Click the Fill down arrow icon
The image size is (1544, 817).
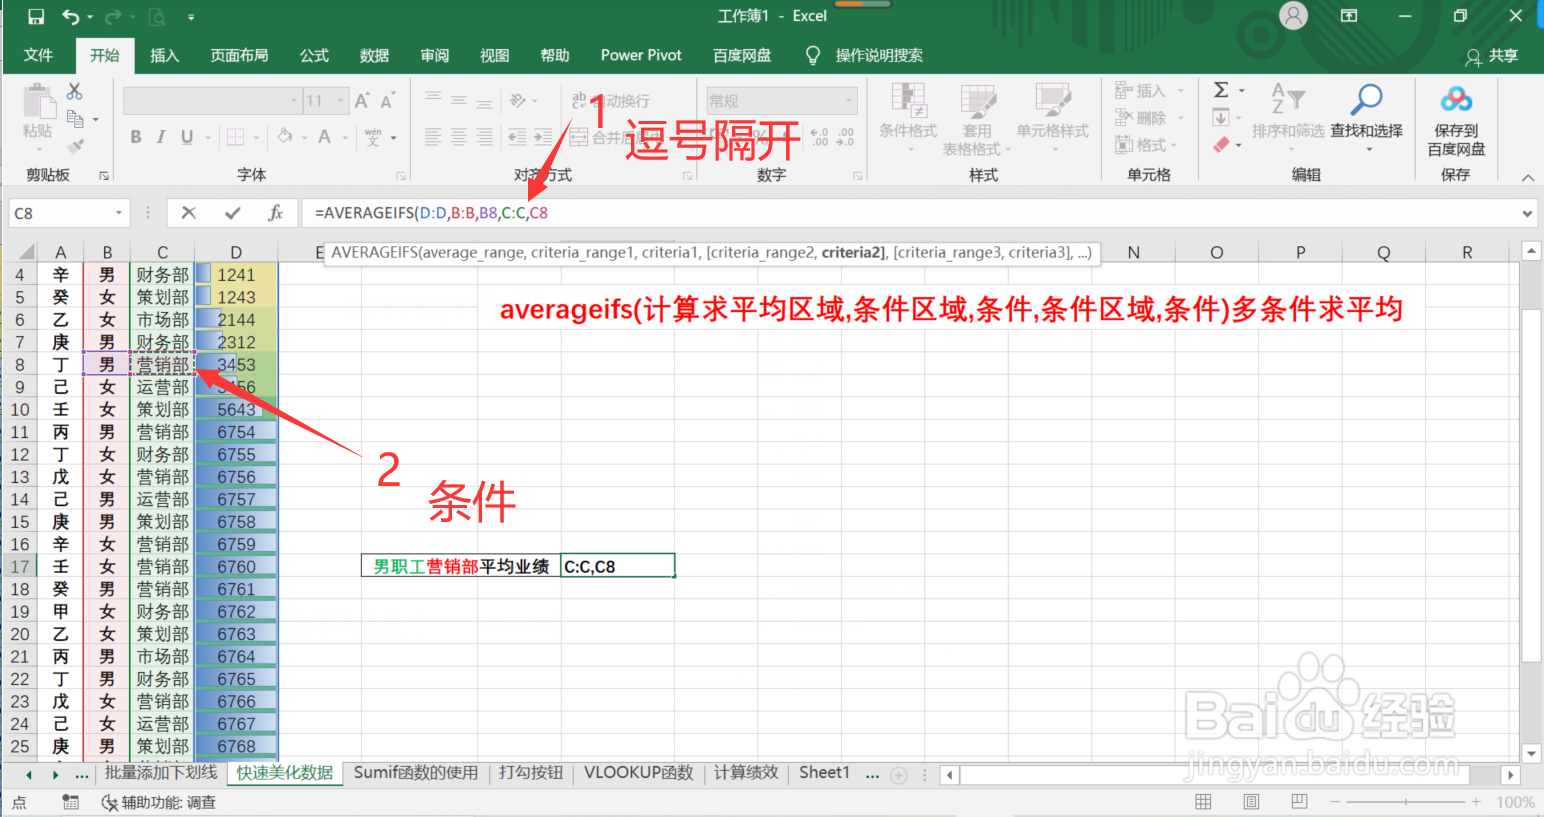tap(1221, 118)
